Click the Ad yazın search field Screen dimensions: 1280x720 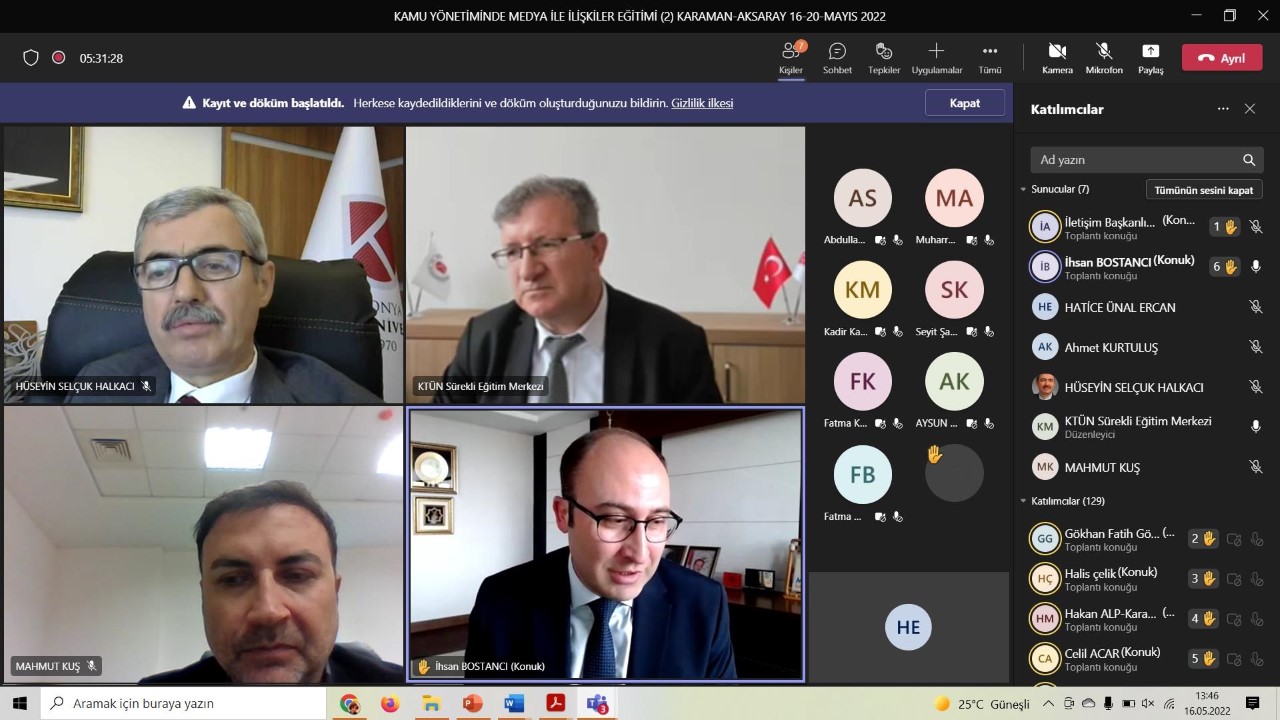1135,160
